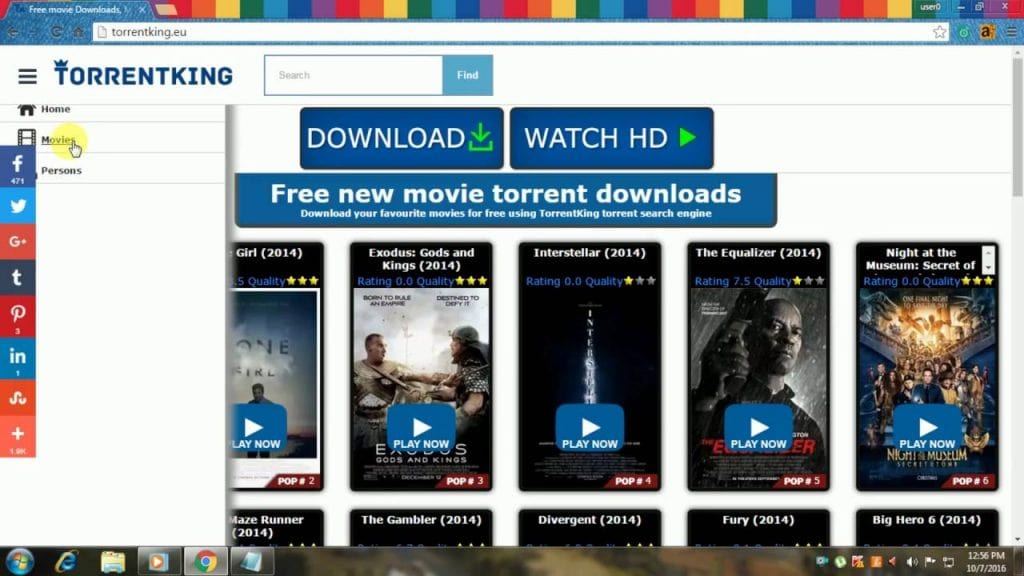Open media player from taskbar

click(x=158, y=562)
